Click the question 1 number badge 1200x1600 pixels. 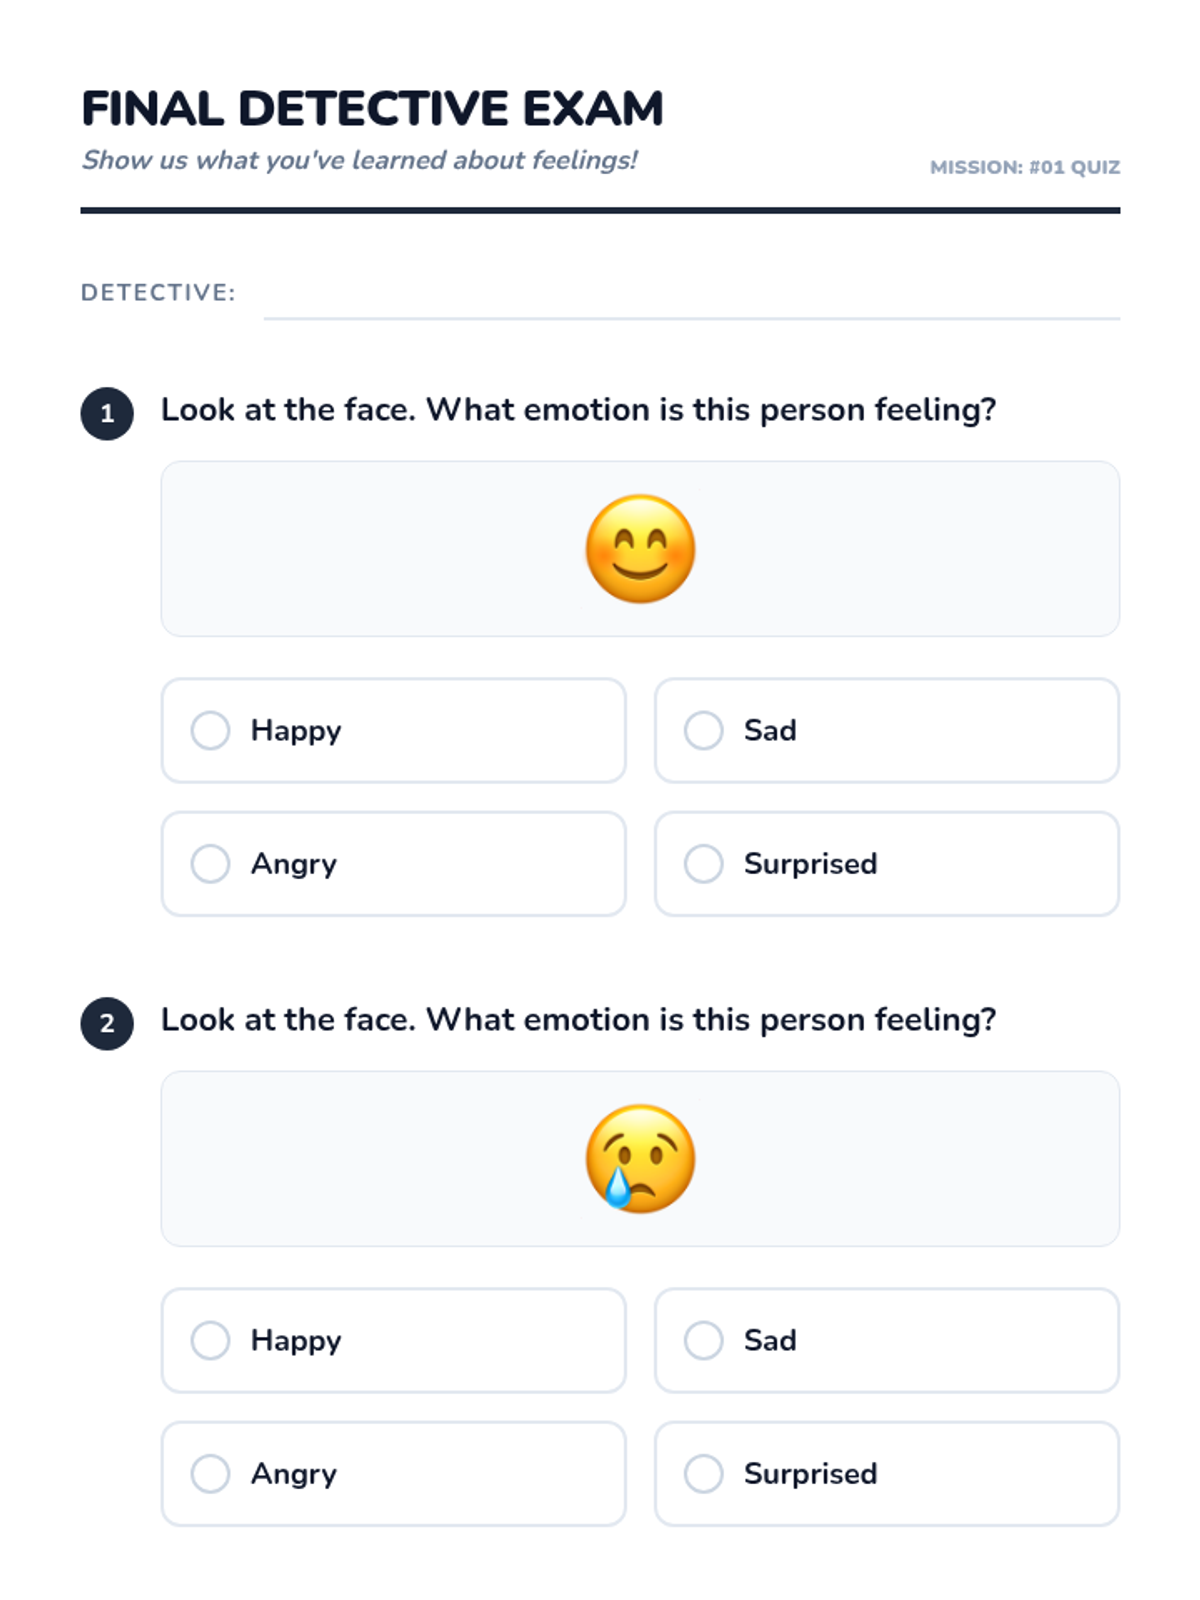pos(107,414)
